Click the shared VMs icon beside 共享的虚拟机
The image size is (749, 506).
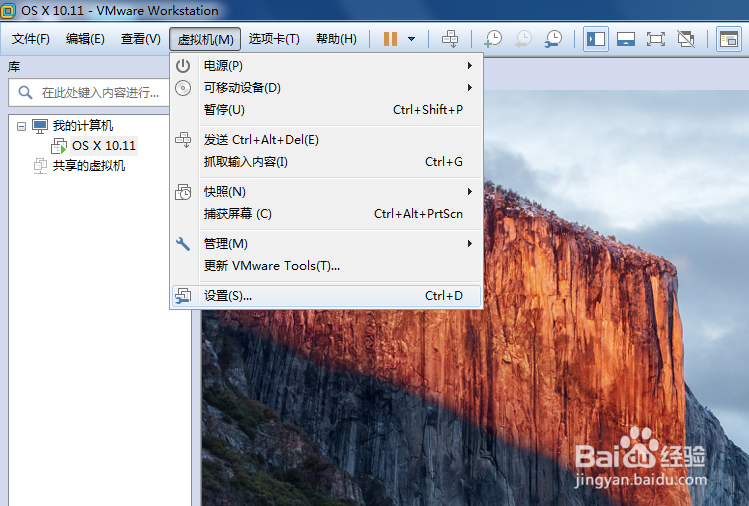[x=40, y=166]
